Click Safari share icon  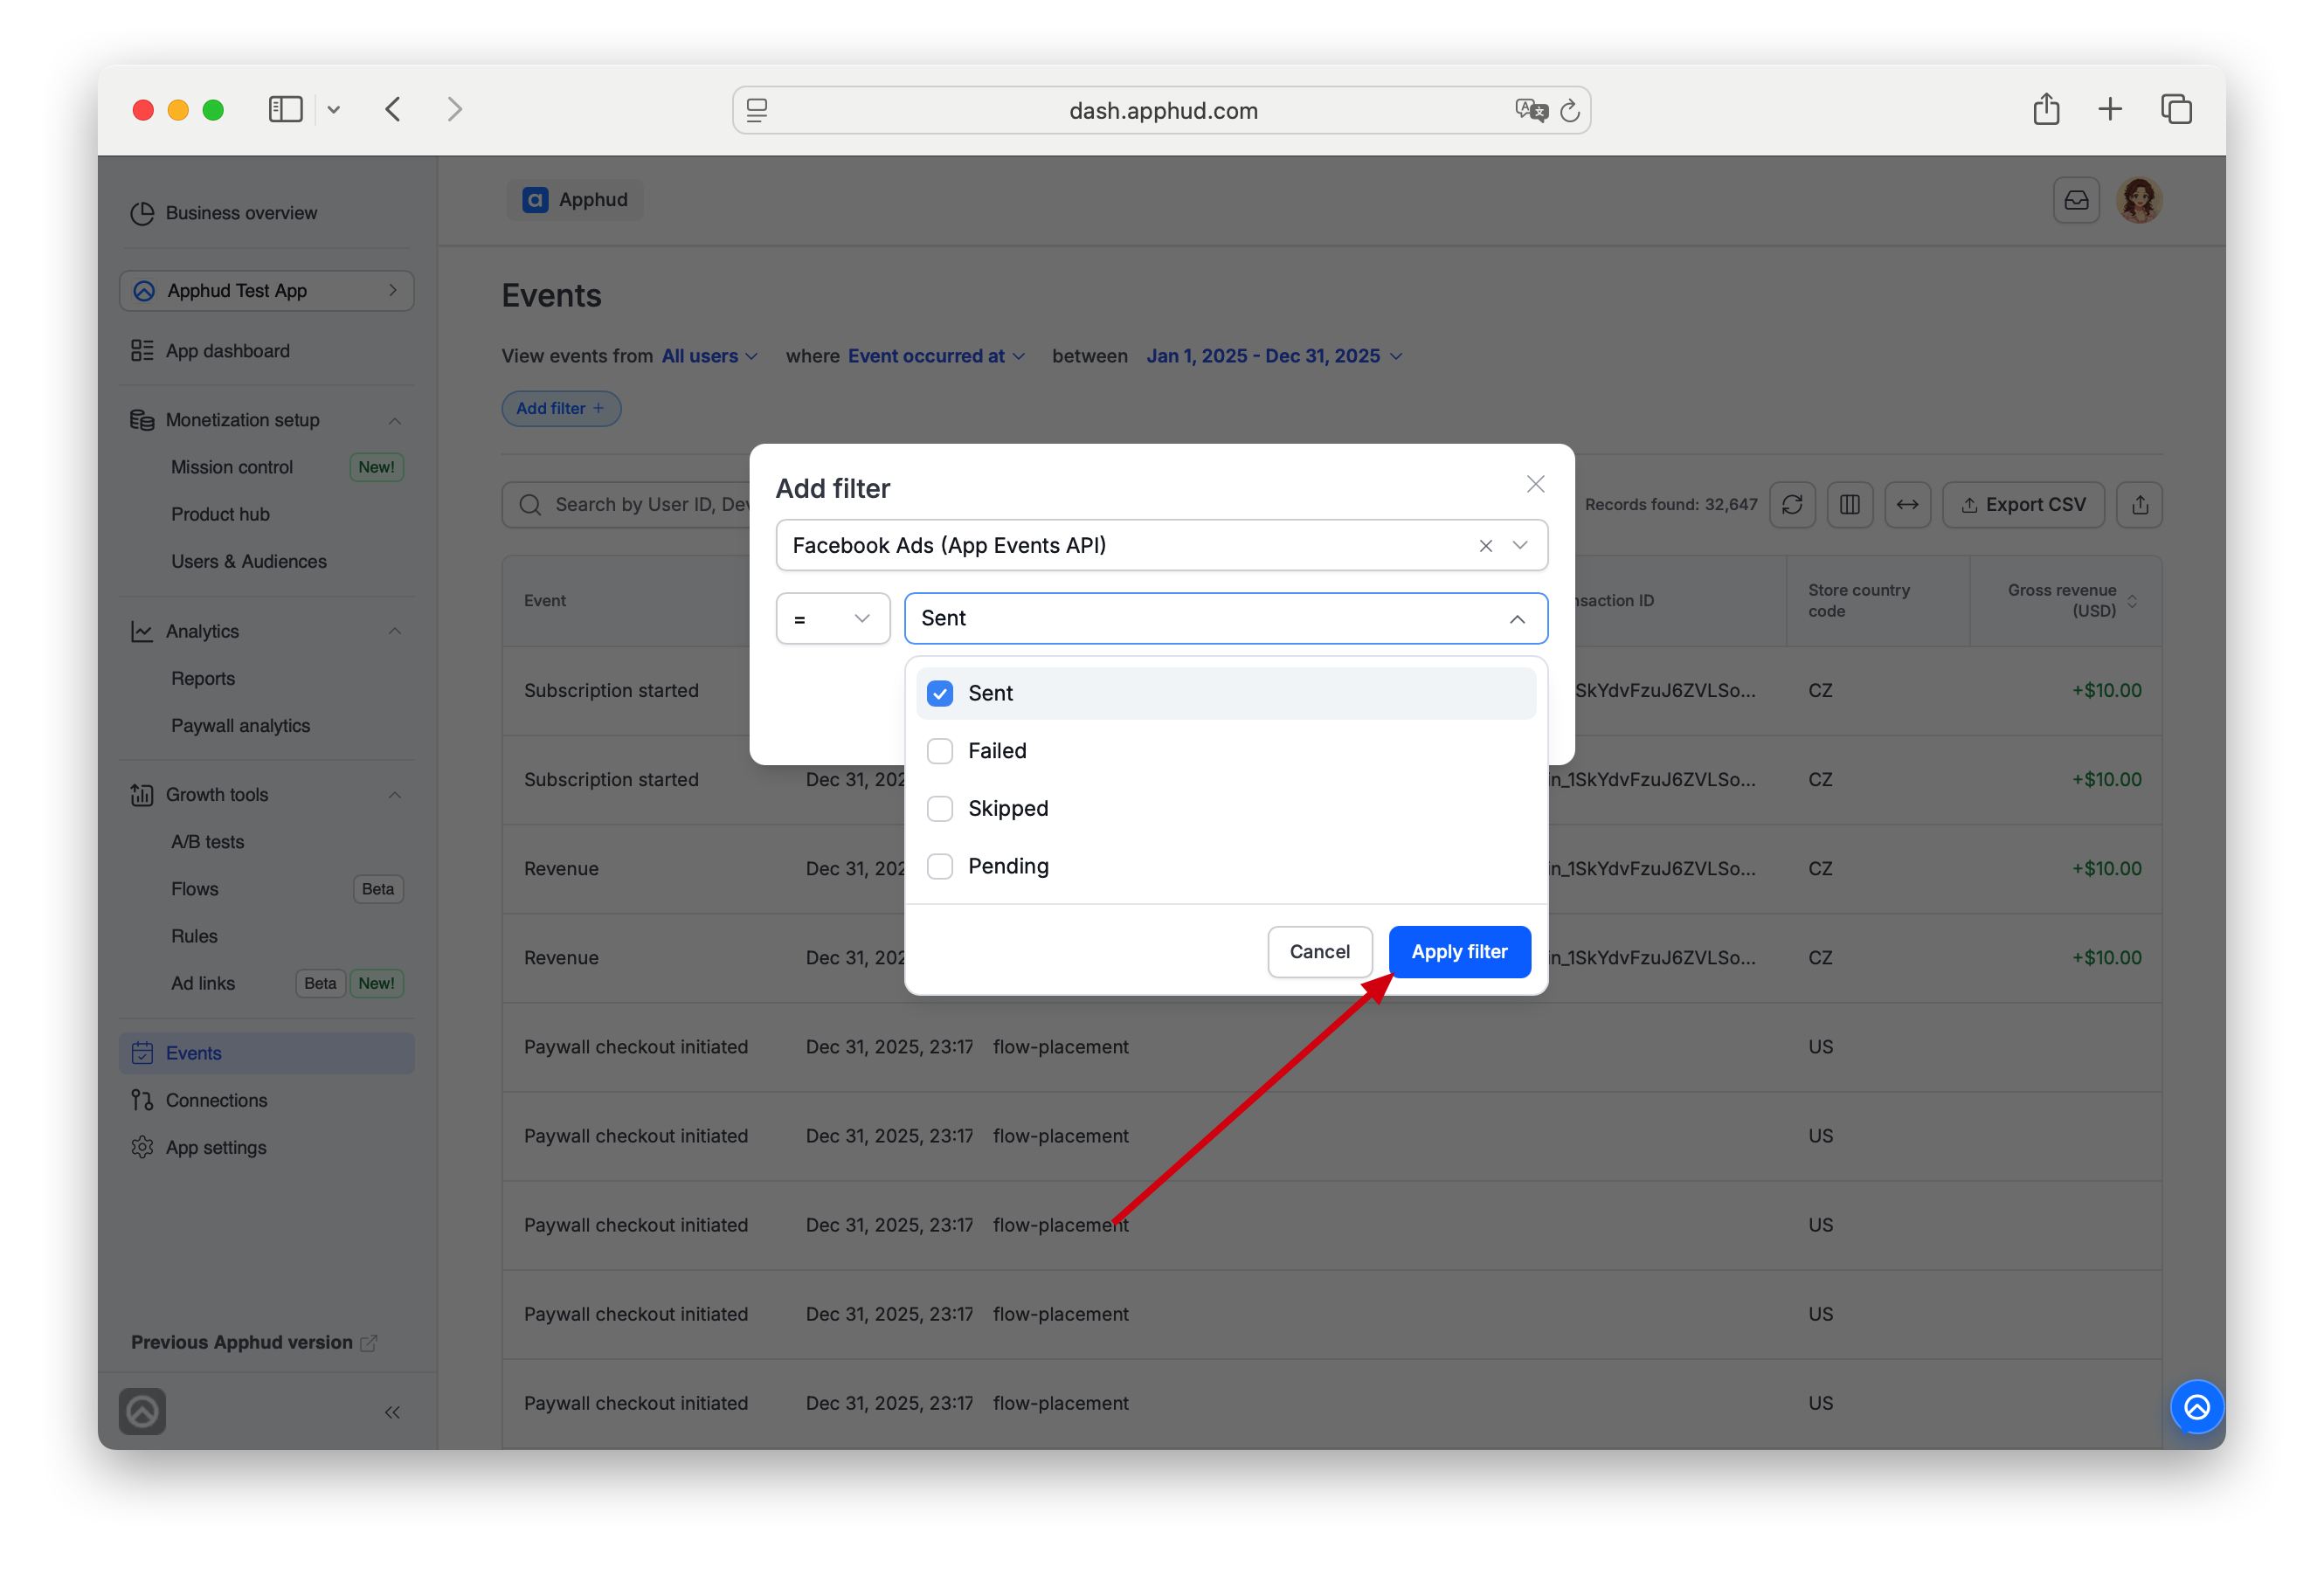pos(2046,108)
